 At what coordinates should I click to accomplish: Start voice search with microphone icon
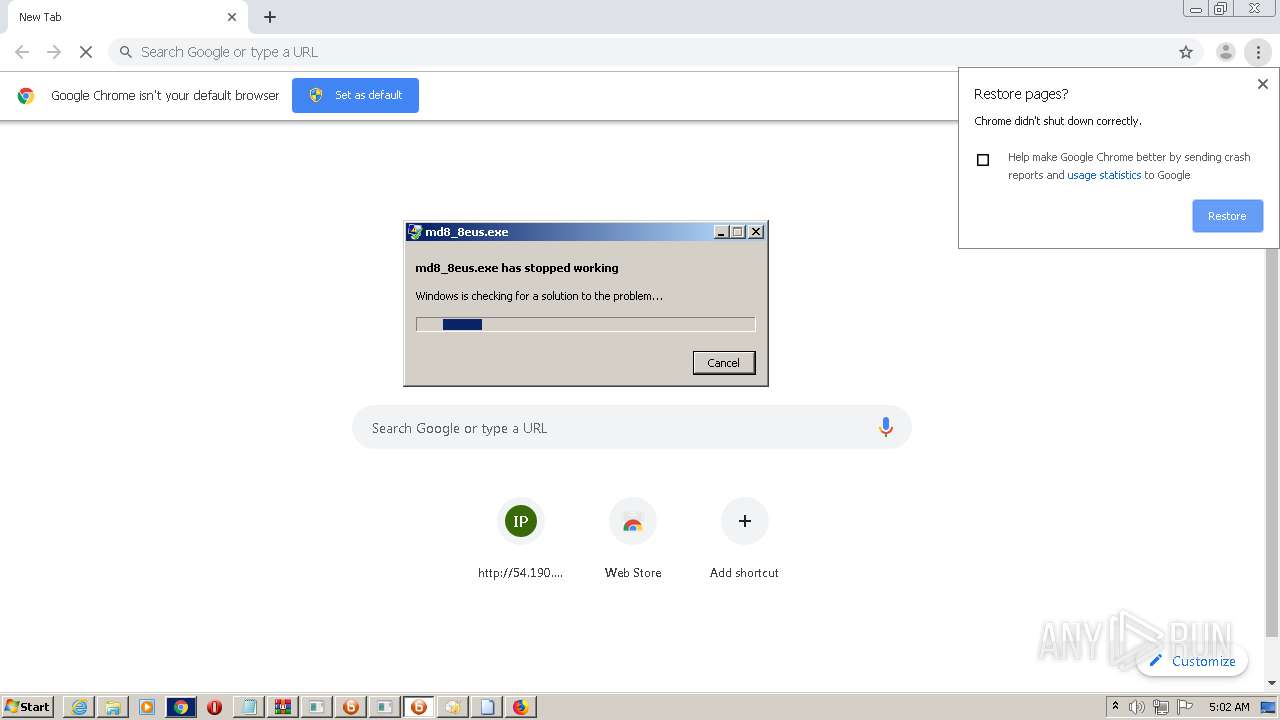(x=885, y=427)
